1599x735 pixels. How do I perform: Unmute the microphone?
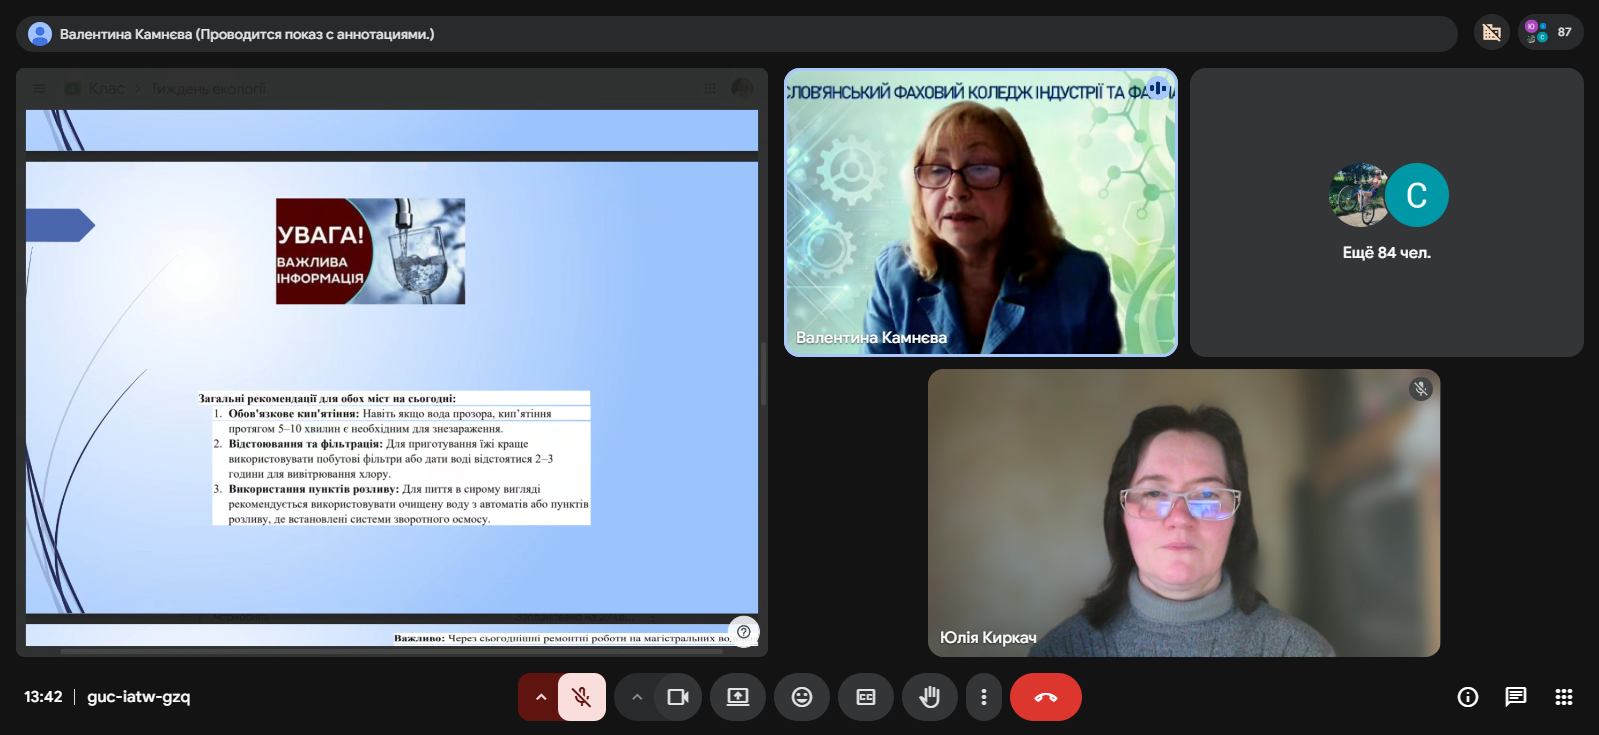click(581, 697)
